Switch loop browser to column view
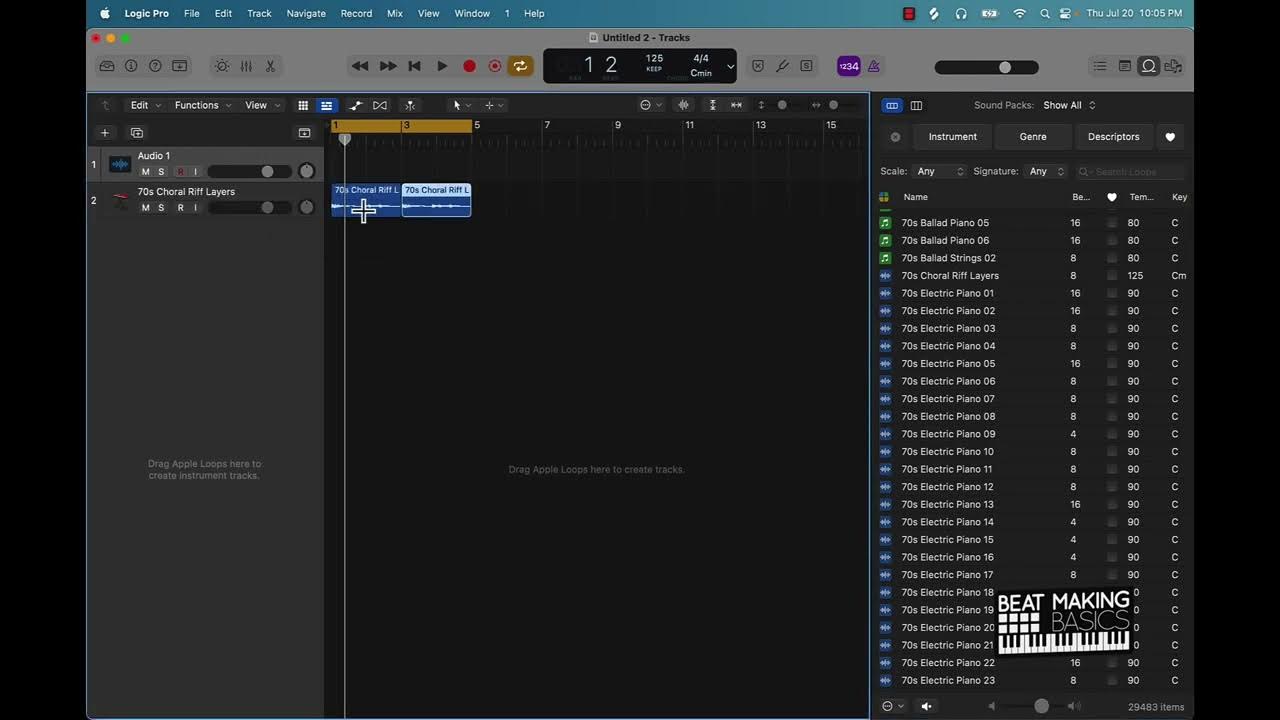This screenshot has height=720, width=1280. click(916, 105)
